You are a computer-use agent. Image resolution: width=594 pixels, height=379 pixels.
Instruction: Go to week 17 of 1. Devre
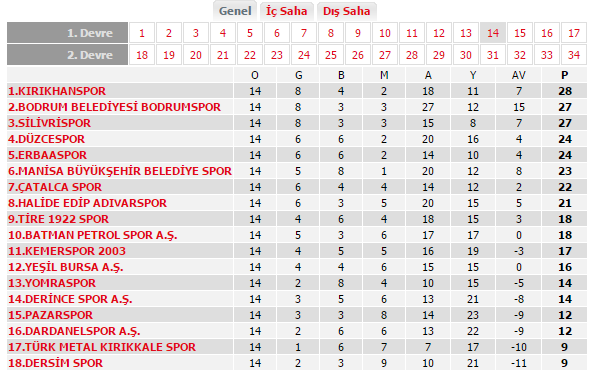click(574, 33)
